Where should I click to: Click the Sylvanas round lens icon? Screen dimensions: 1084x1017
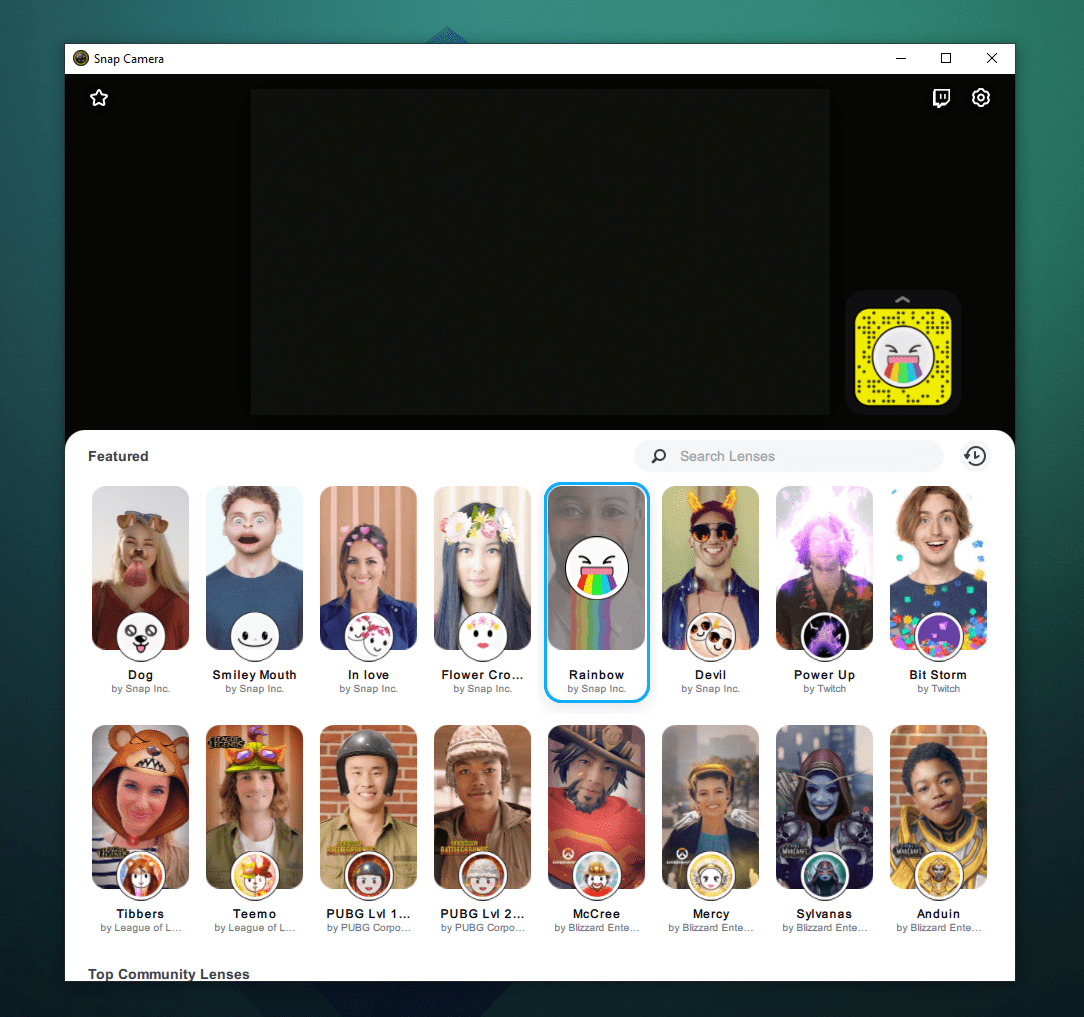(x=825, y=875)
